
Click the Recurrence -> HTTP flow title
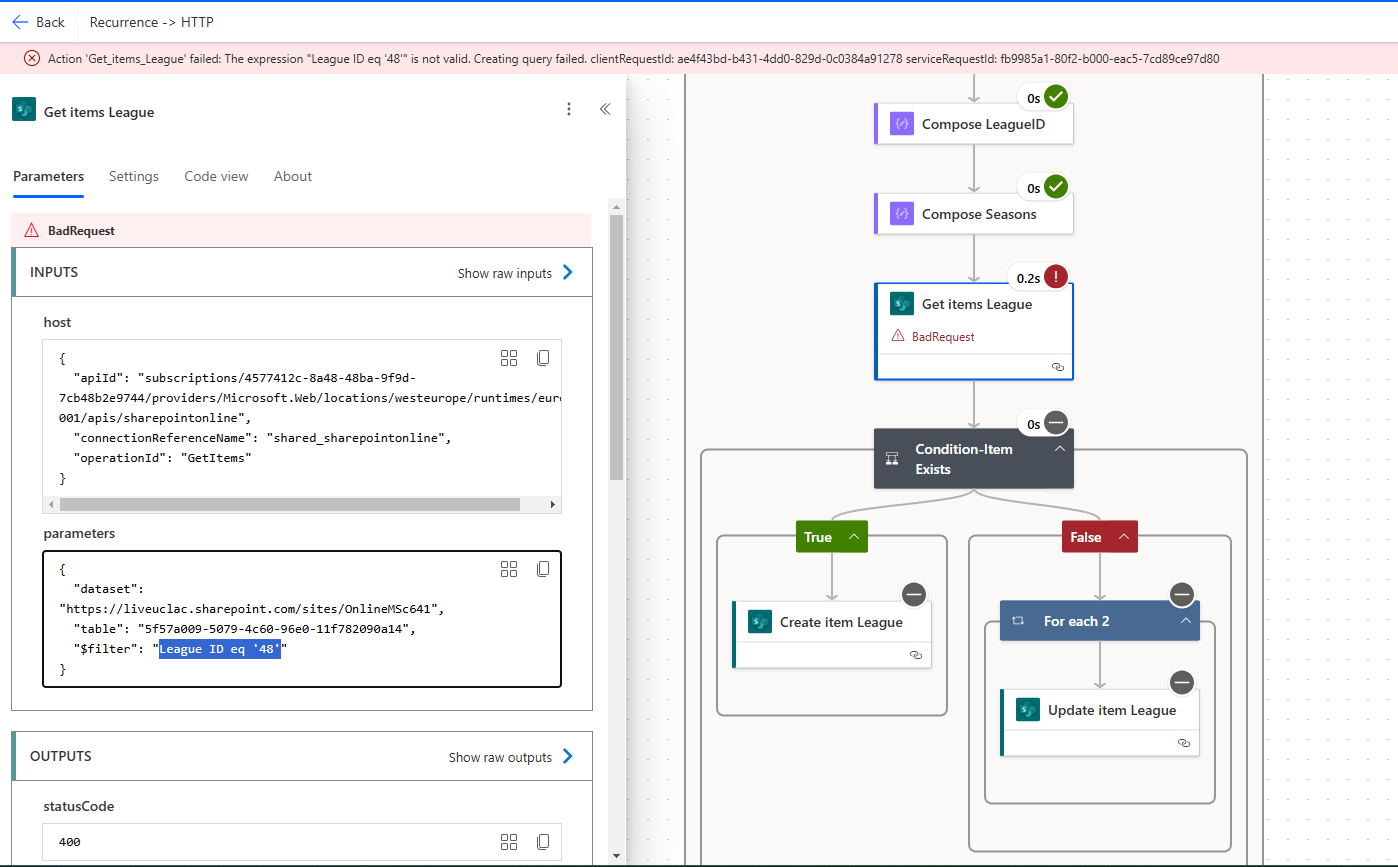point(151,22)
